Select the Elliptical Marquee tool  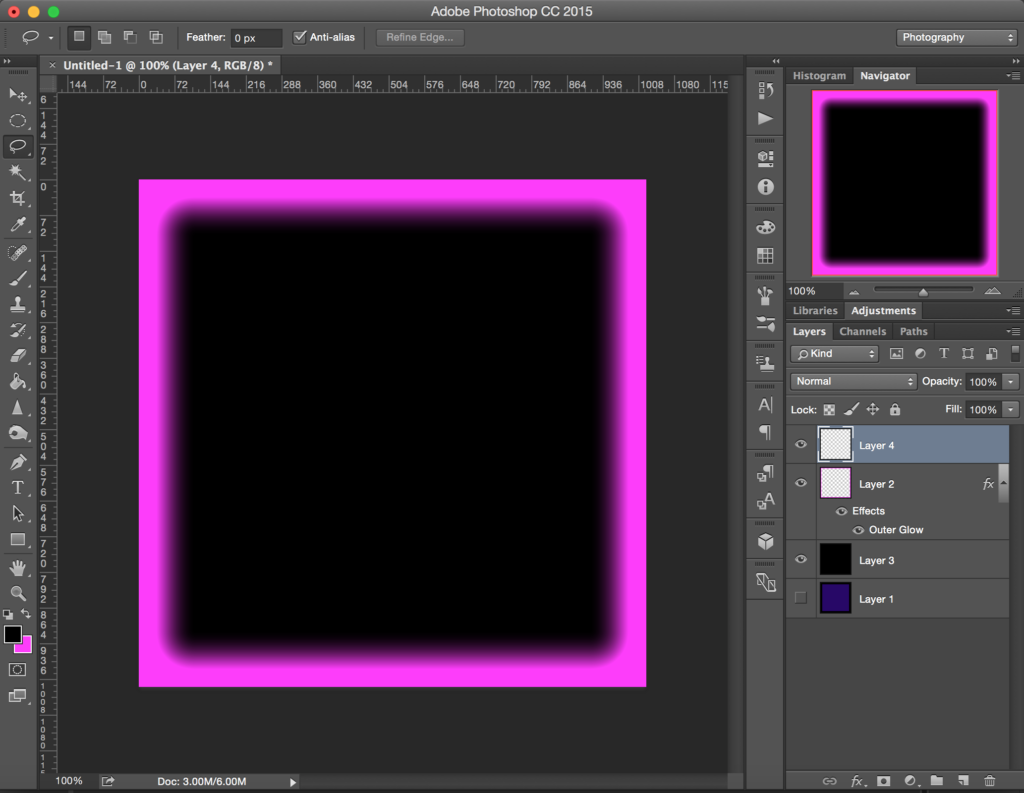pos(18,121)
